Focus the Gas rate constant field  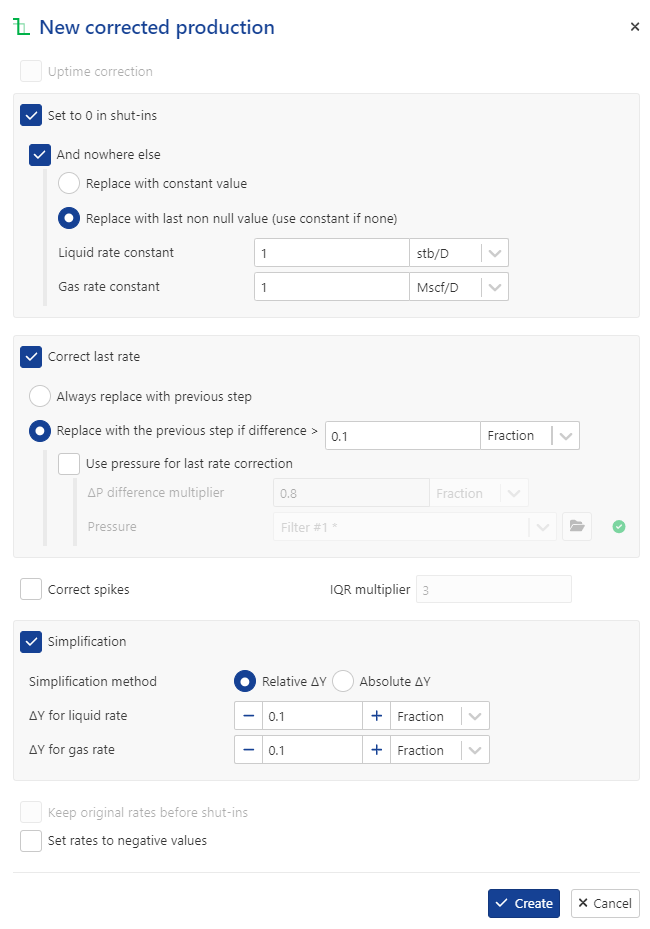(332, 287)
